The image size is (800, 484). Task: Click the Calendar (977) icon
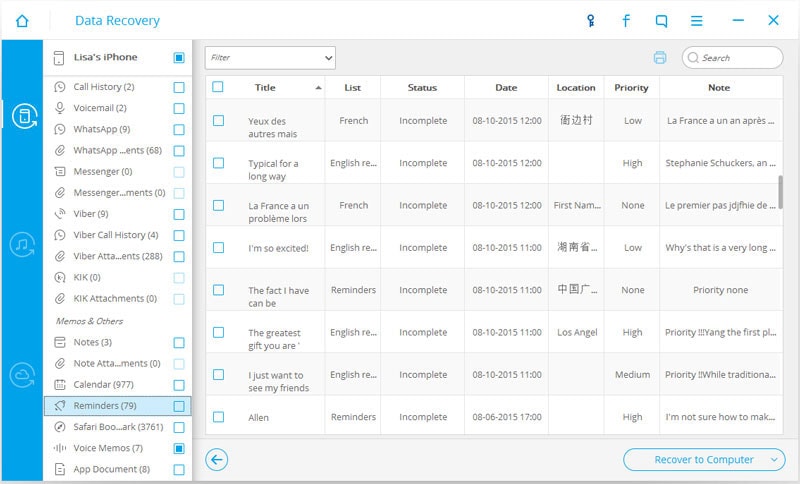(x=60, y=385)
